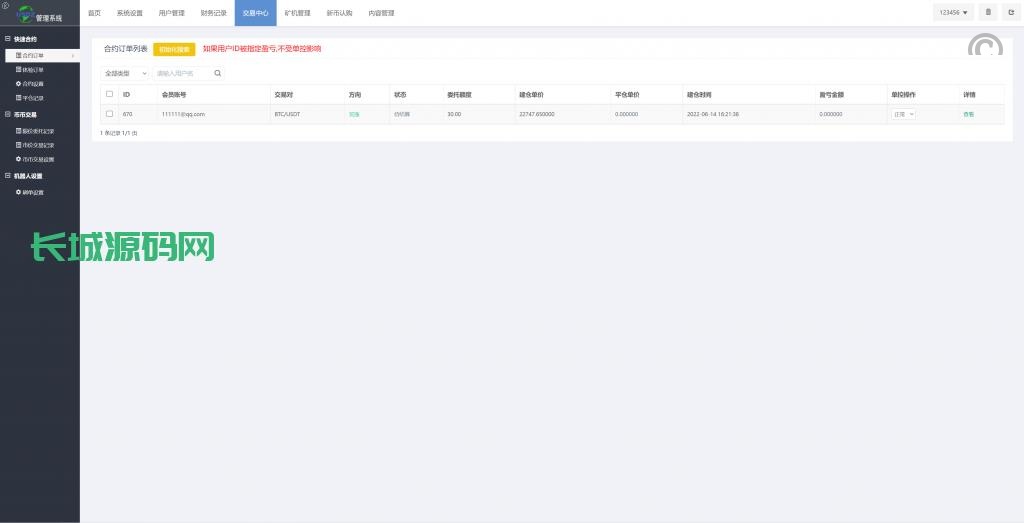This screenshot has height=523, width=1024.
Task: Toggle the select-all checkbox in table header
Action: [x=109, y=94]
